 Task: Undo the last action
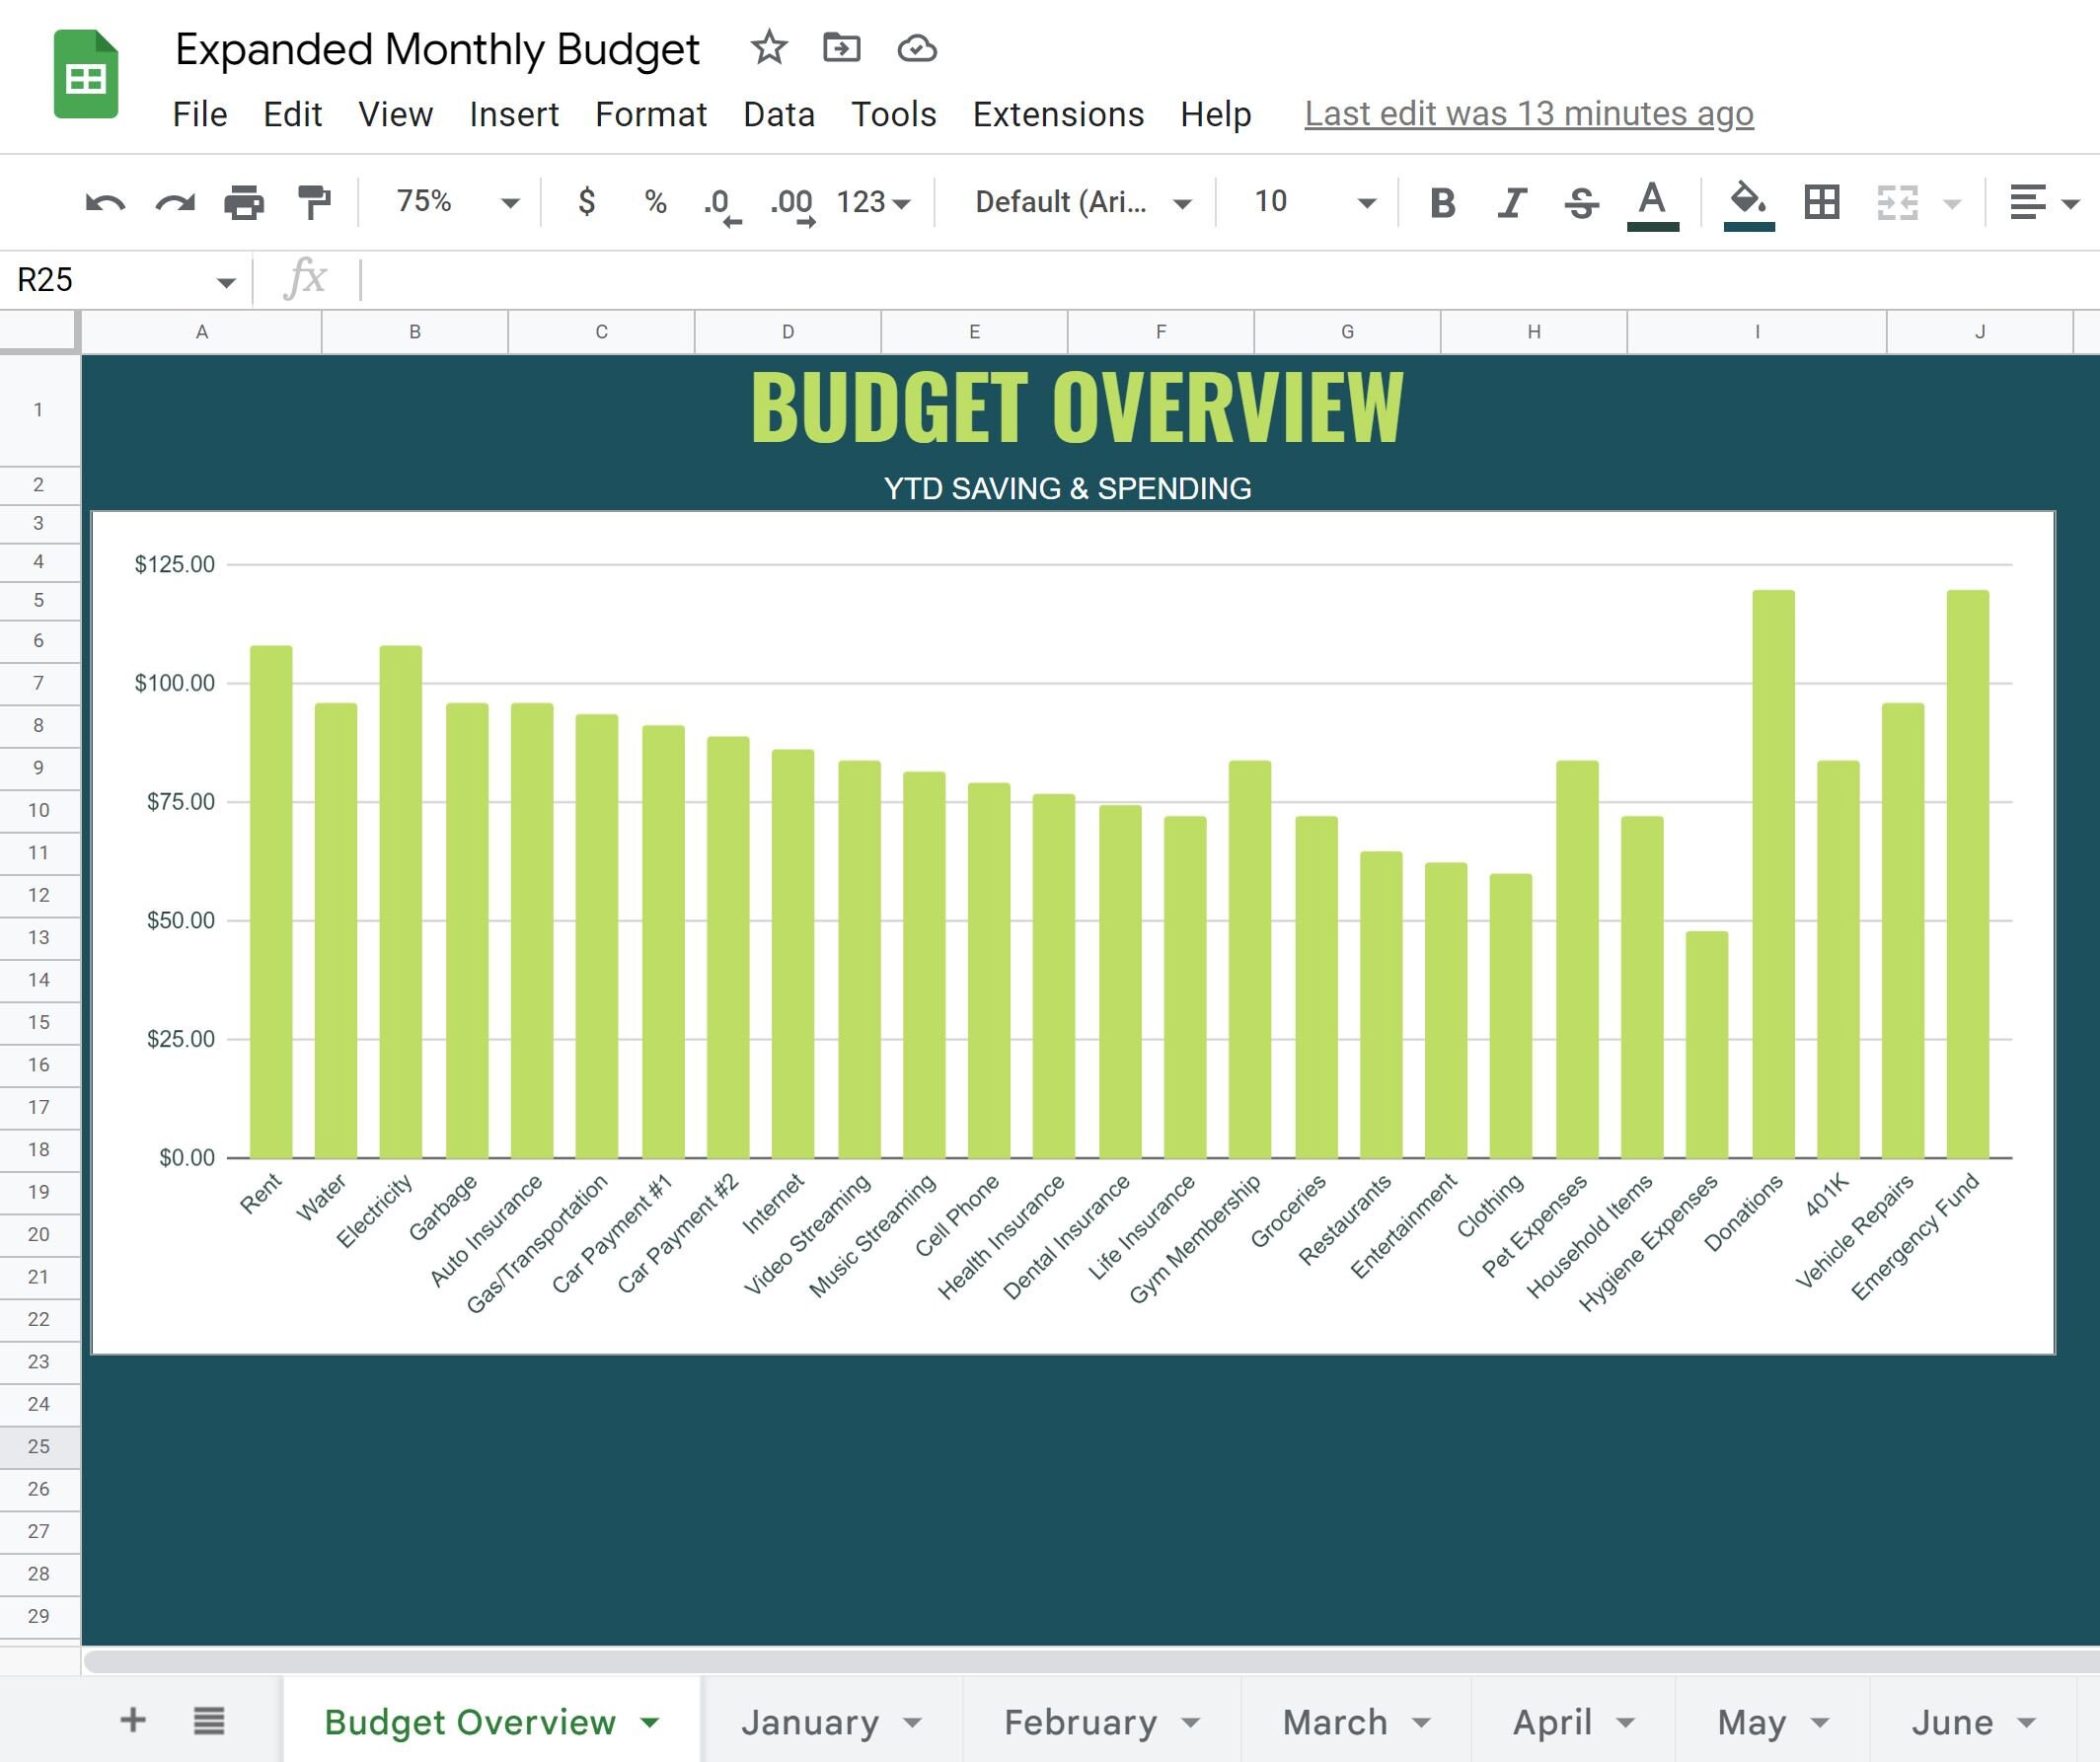coord(106,202)
